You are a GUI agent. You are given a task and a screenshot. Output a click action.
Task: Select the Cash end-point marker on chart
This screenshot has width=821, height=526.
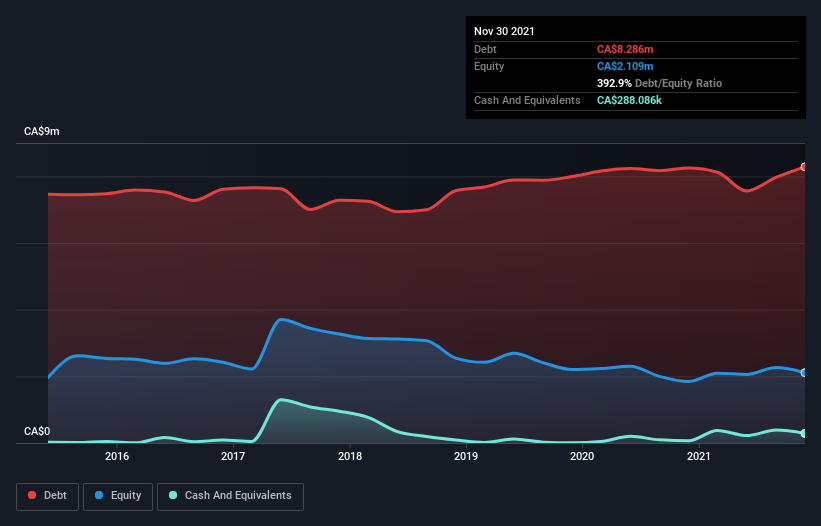coord(804,433)
